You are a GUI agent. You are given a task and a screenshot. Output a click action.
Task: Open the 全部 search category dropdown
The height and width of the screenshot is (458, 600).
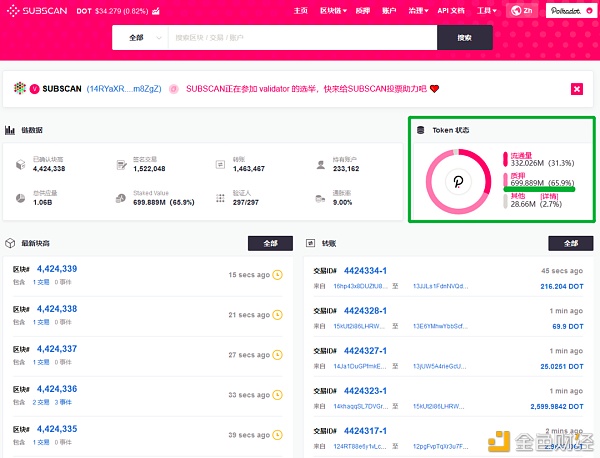(x=140, y=37)
